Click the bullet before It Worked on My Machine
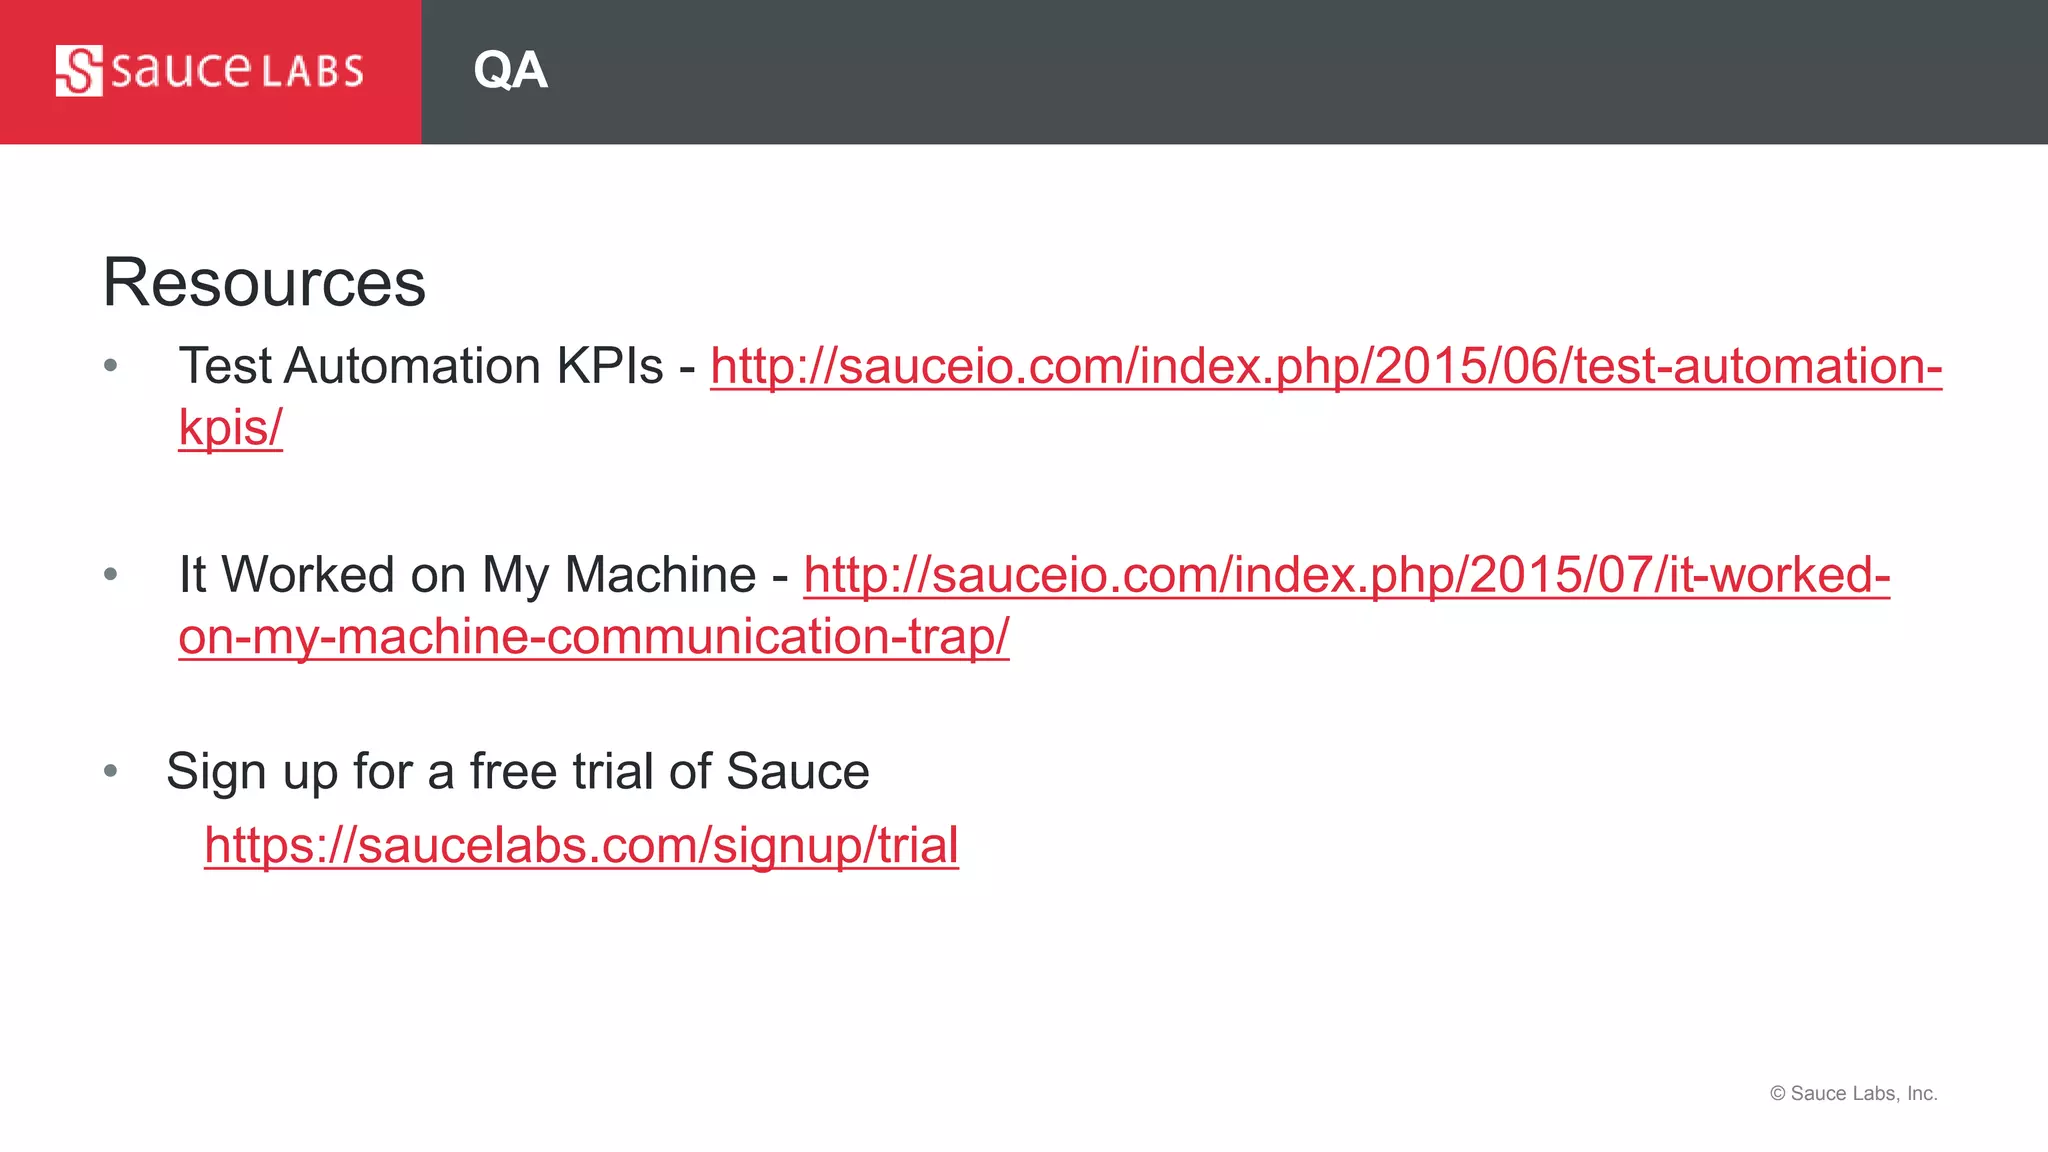The height and width of the screenshot is (1152, 2048). pos(111,575)
